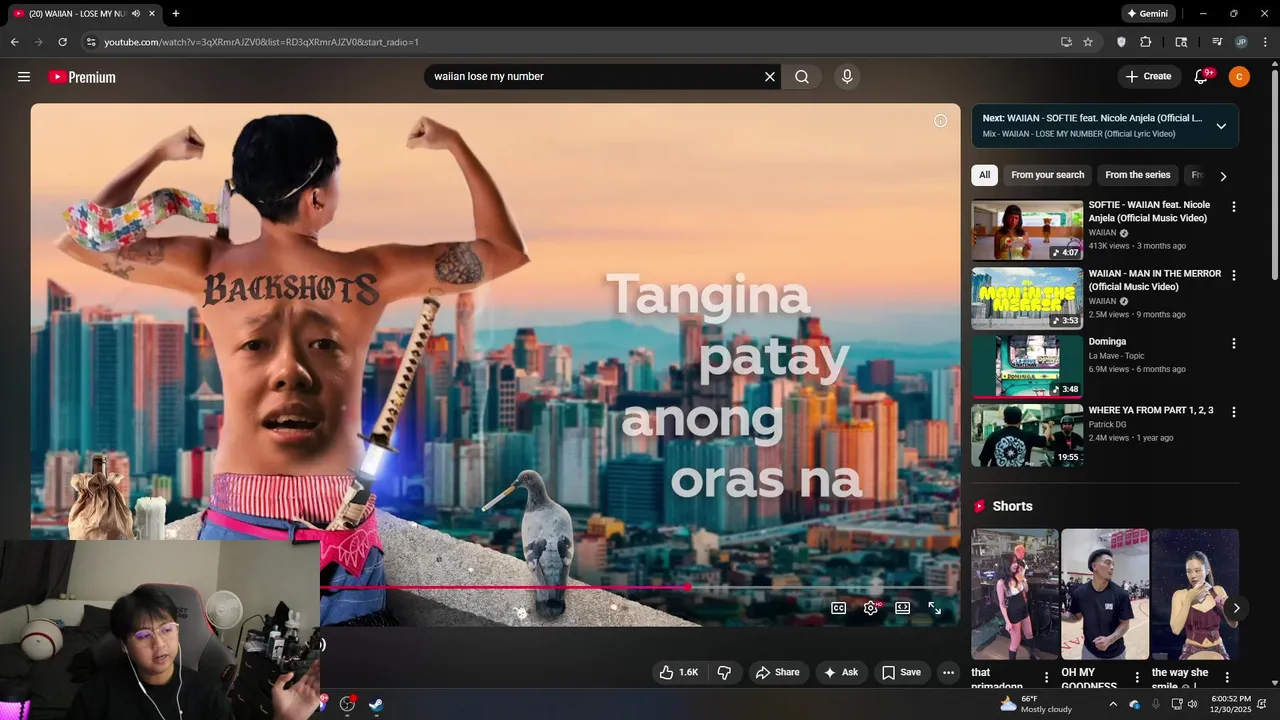1280x720 pixels.
Task: Toggle closed captions on the player
Action: 838,608
